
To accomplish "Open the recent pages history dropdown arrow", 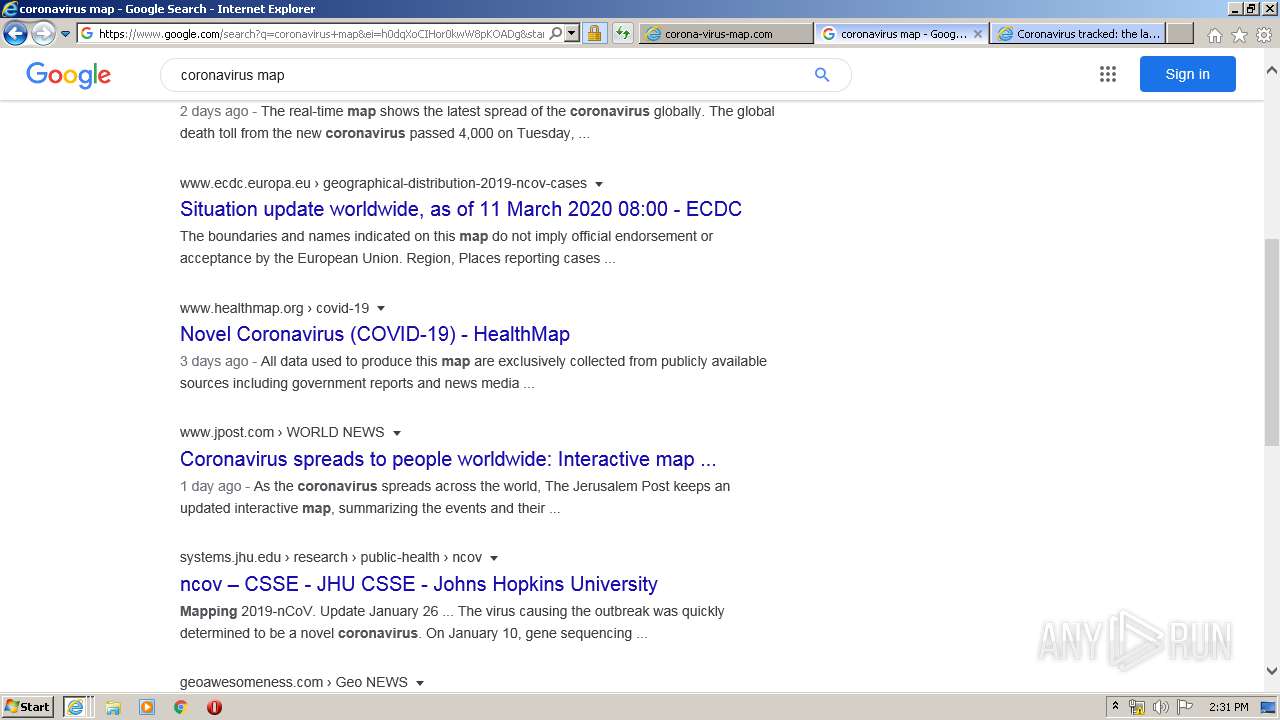I will pos(66,34).
